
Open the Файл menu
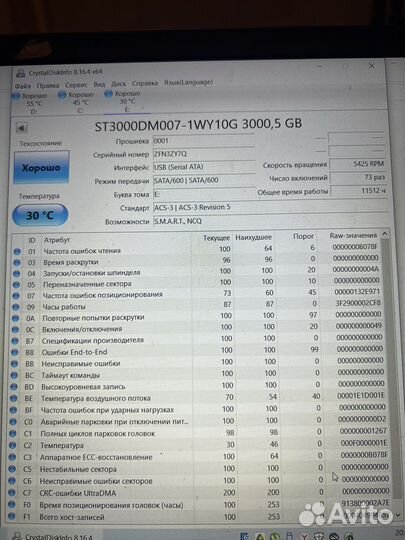(23, 85)
